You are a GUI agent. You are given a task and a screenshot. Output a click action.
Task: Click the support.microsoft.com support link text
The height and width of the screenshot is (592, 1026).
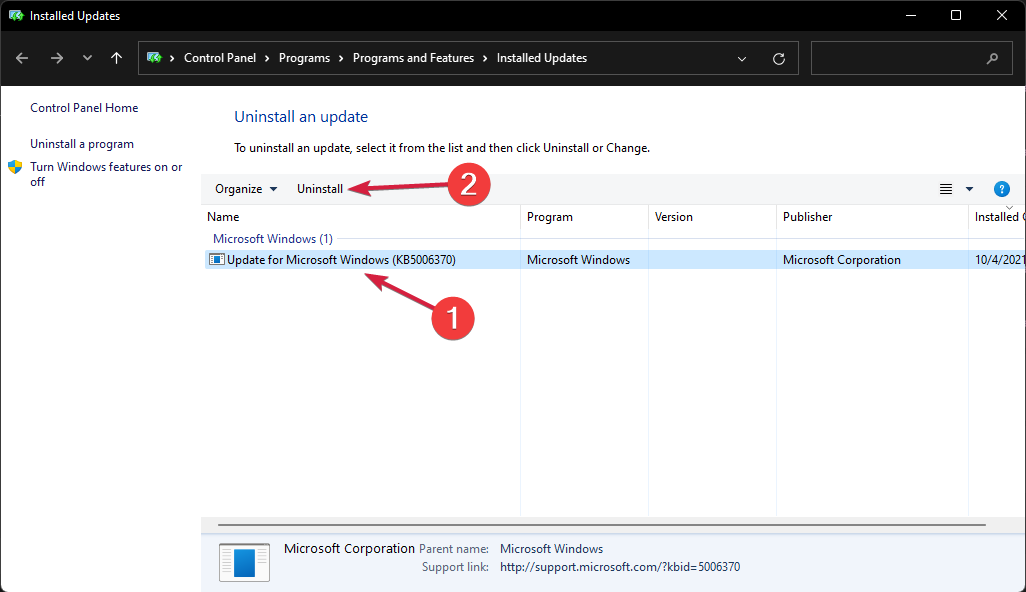620,567
